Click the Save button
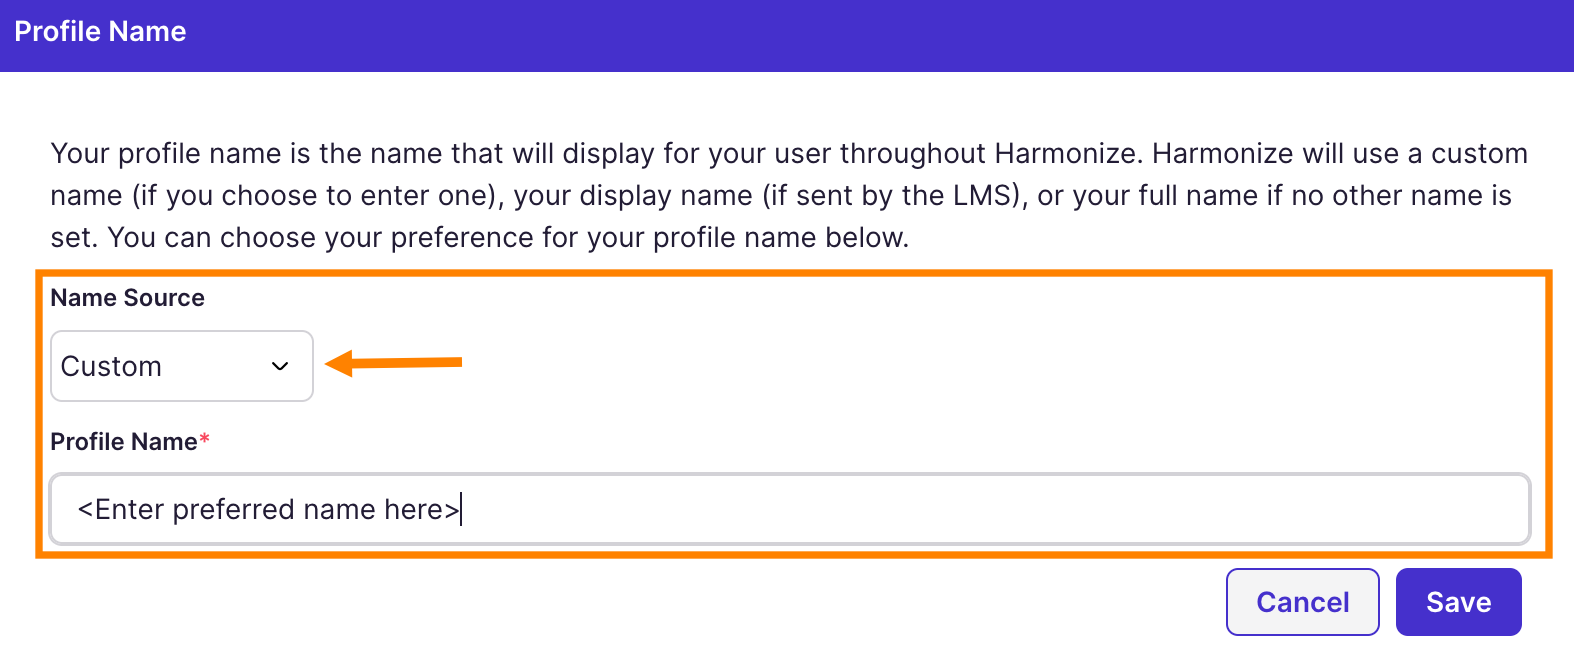 click(x=1457, y=601)
